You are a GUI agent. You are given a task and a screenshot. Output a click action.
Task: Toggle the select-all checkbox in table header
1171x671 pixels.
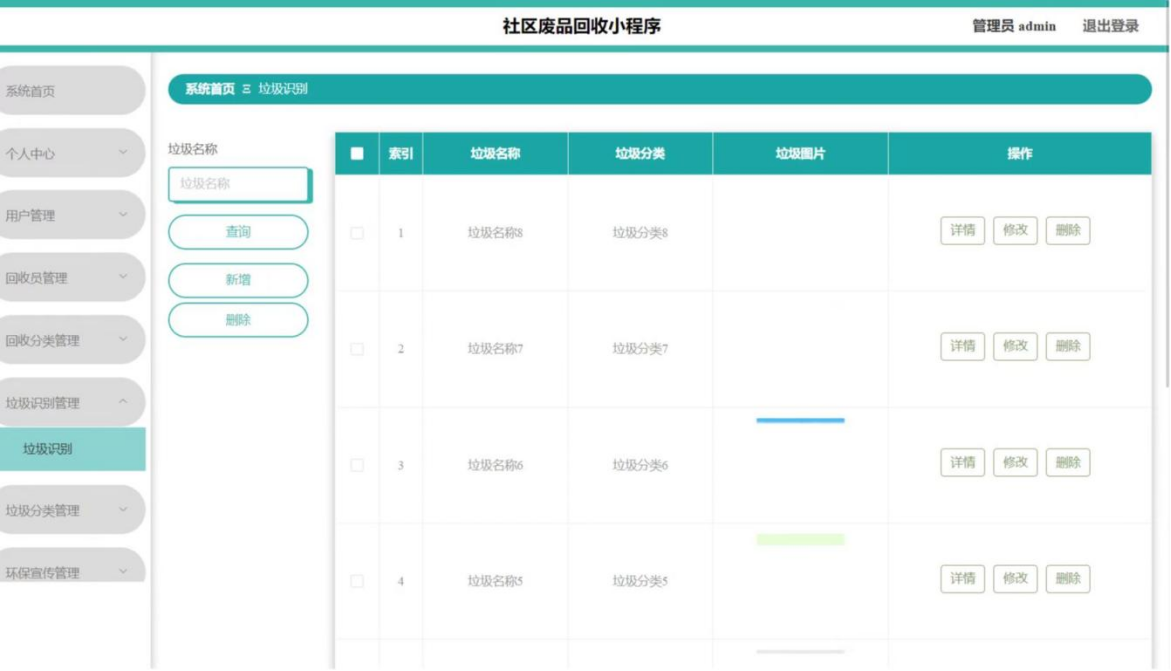[357, 153]
